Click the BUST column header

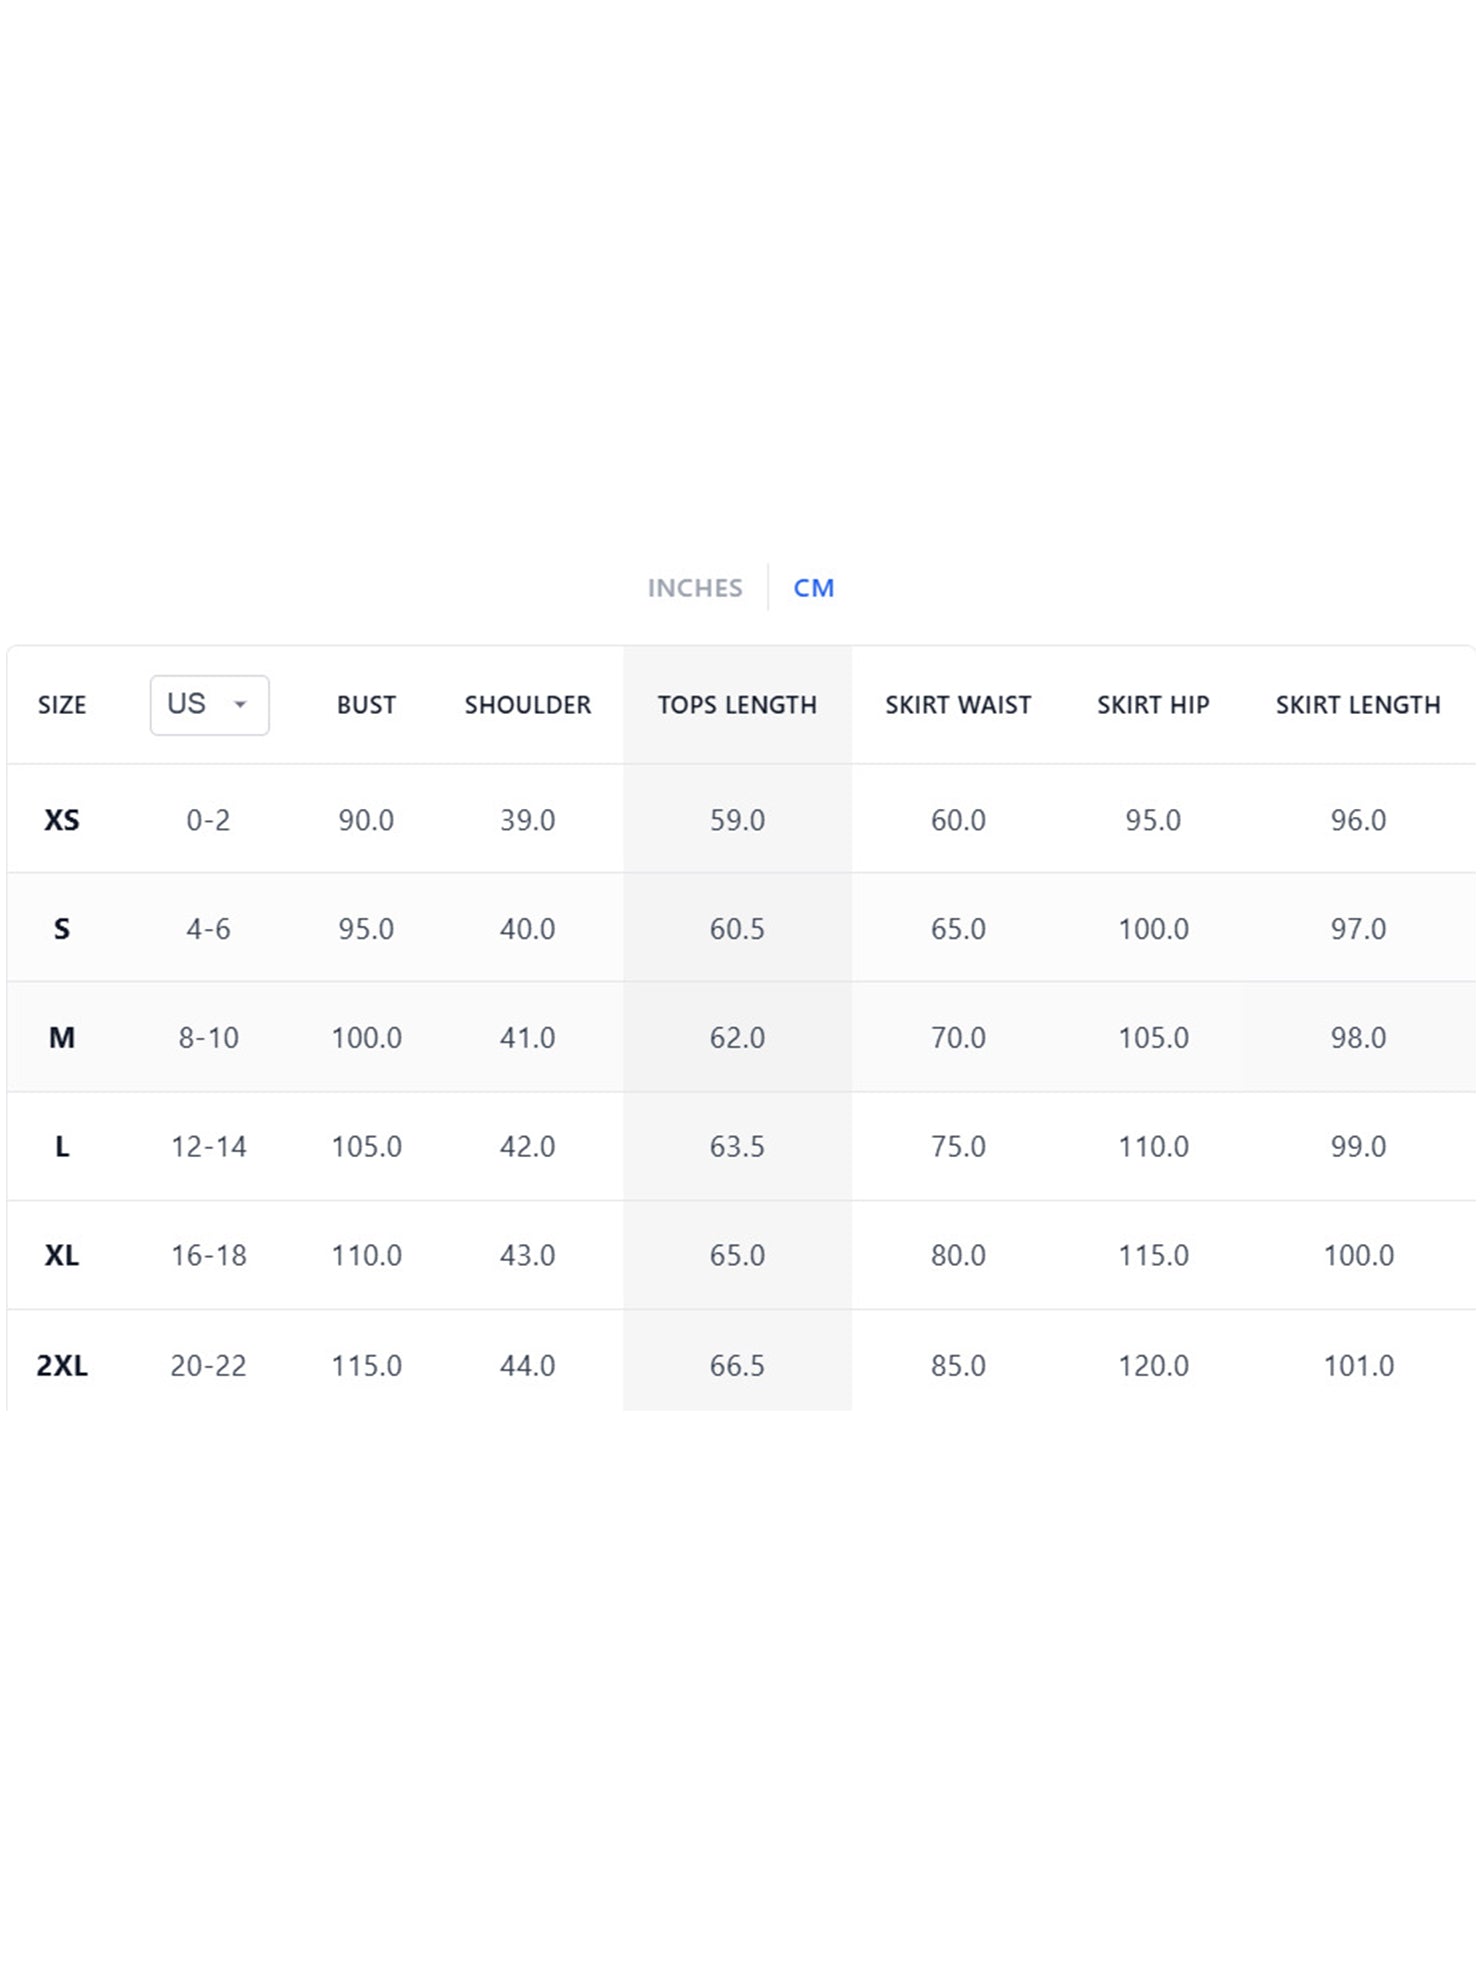pyautogui.click(x=366, y=705)
